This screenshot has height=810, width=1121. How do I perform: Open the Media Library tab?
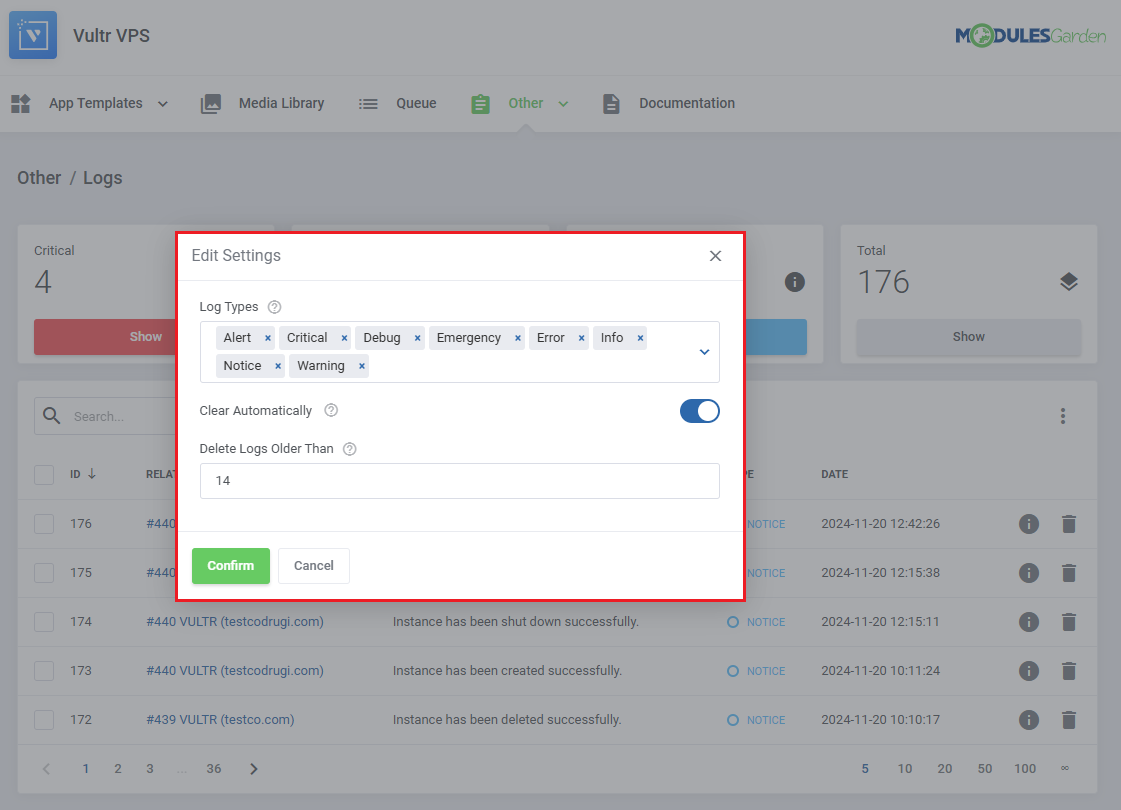coord(262,104)
